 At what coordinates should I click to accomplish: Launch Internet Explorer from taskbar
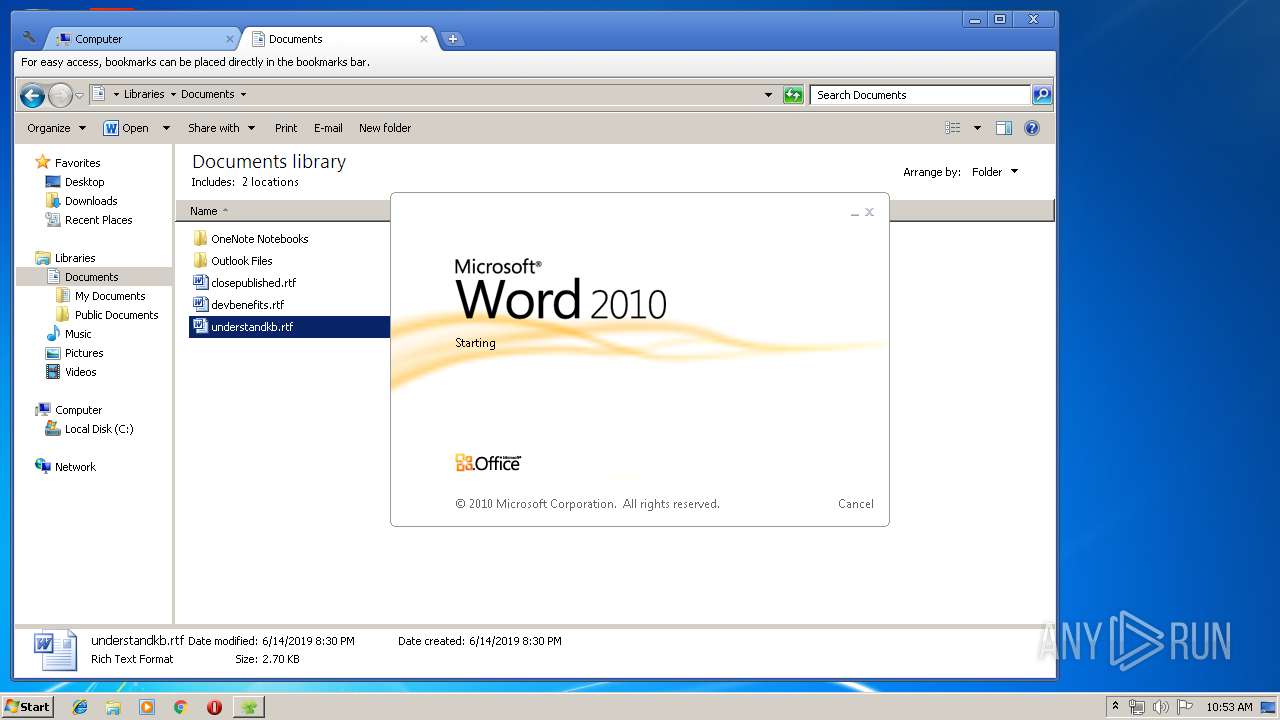pyautogui.click(x=80, y=707)
